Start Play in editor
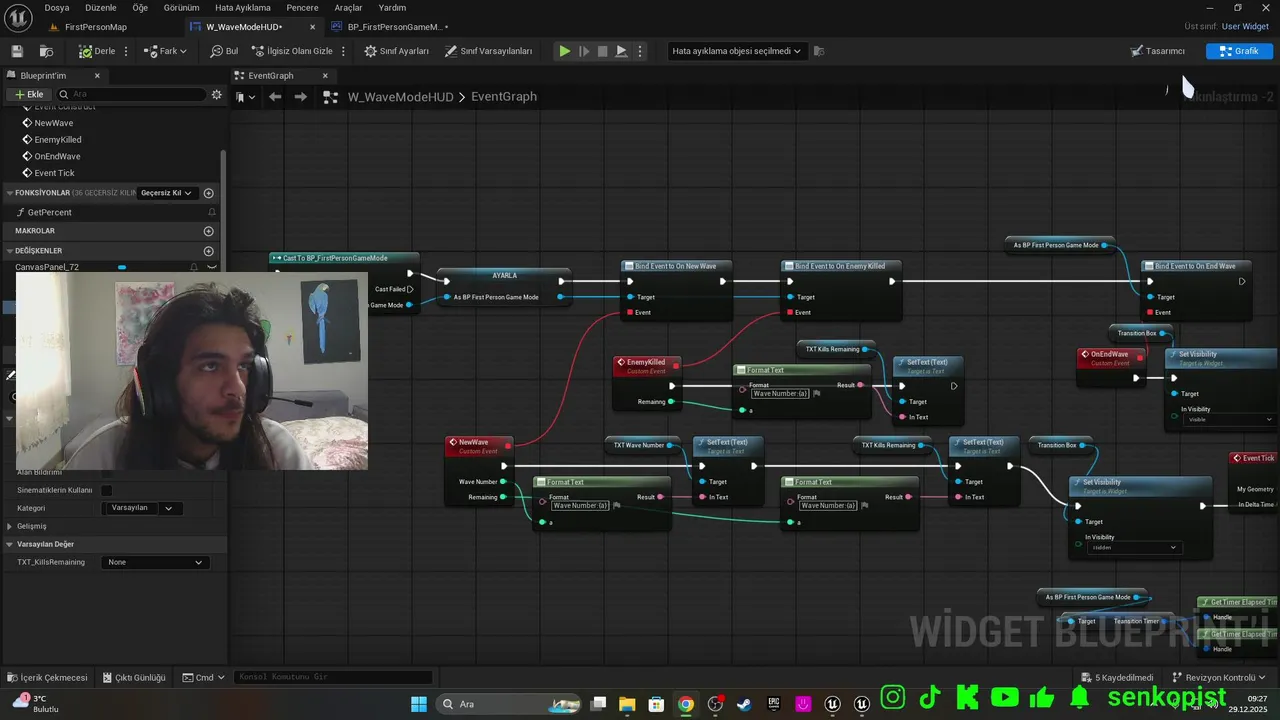 (565, 51)
